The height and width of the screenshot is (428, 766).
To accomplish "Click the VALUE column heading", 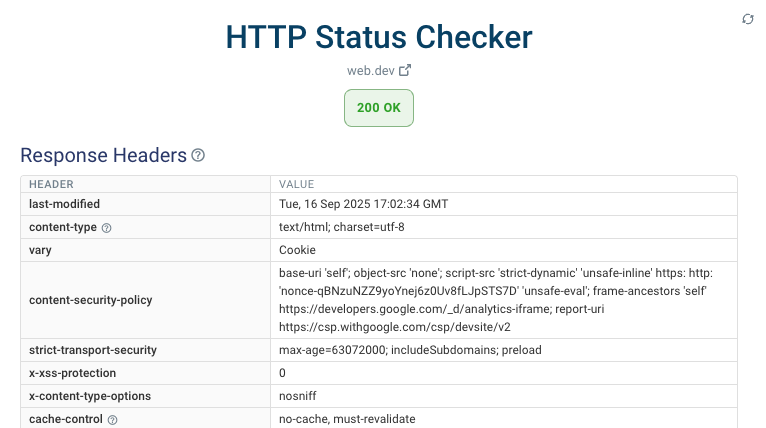I will tap(297, 184).
